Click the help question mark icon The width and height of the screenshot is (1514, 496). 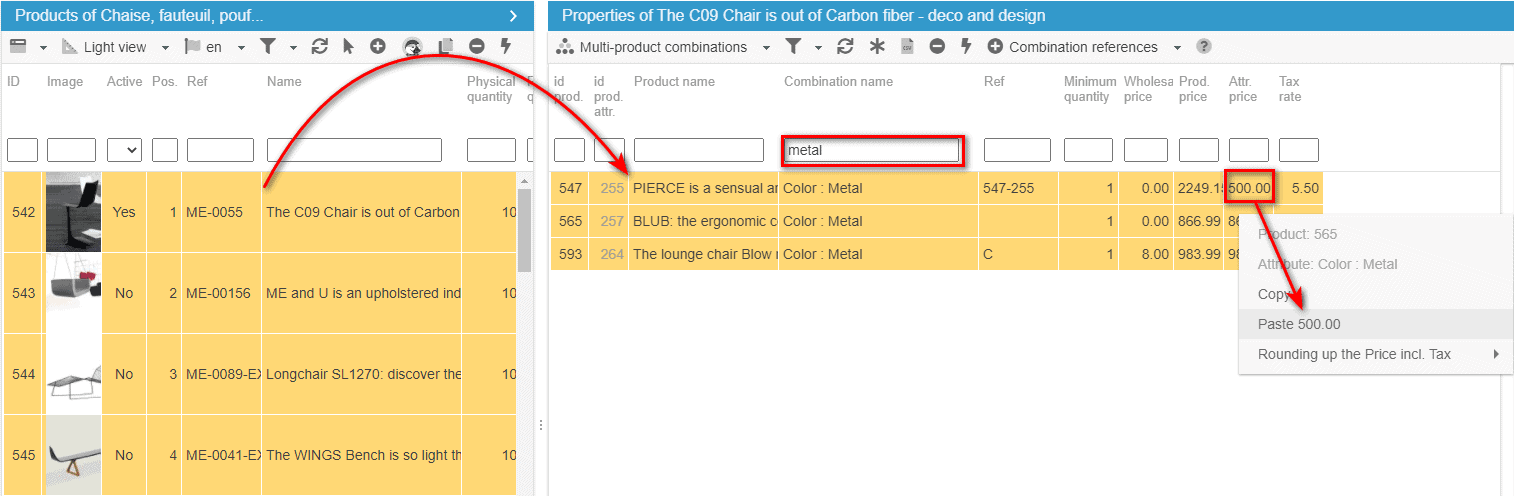(1204, 47)
